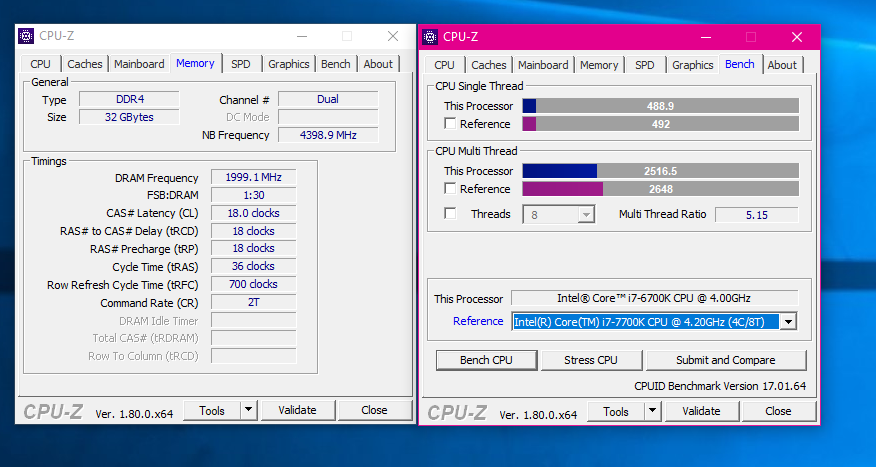Select the SPD tab in right window
The image size is (876, 467).
click(645, 65)
